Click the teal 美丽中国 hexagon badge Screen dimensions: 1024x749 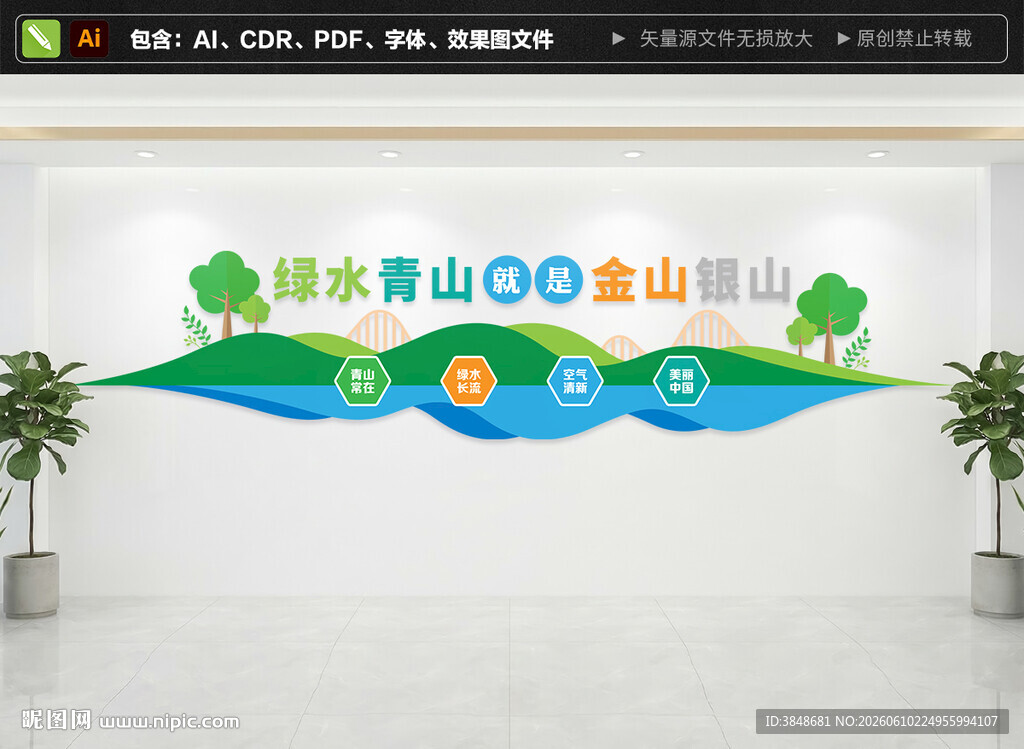click(681, 381)
